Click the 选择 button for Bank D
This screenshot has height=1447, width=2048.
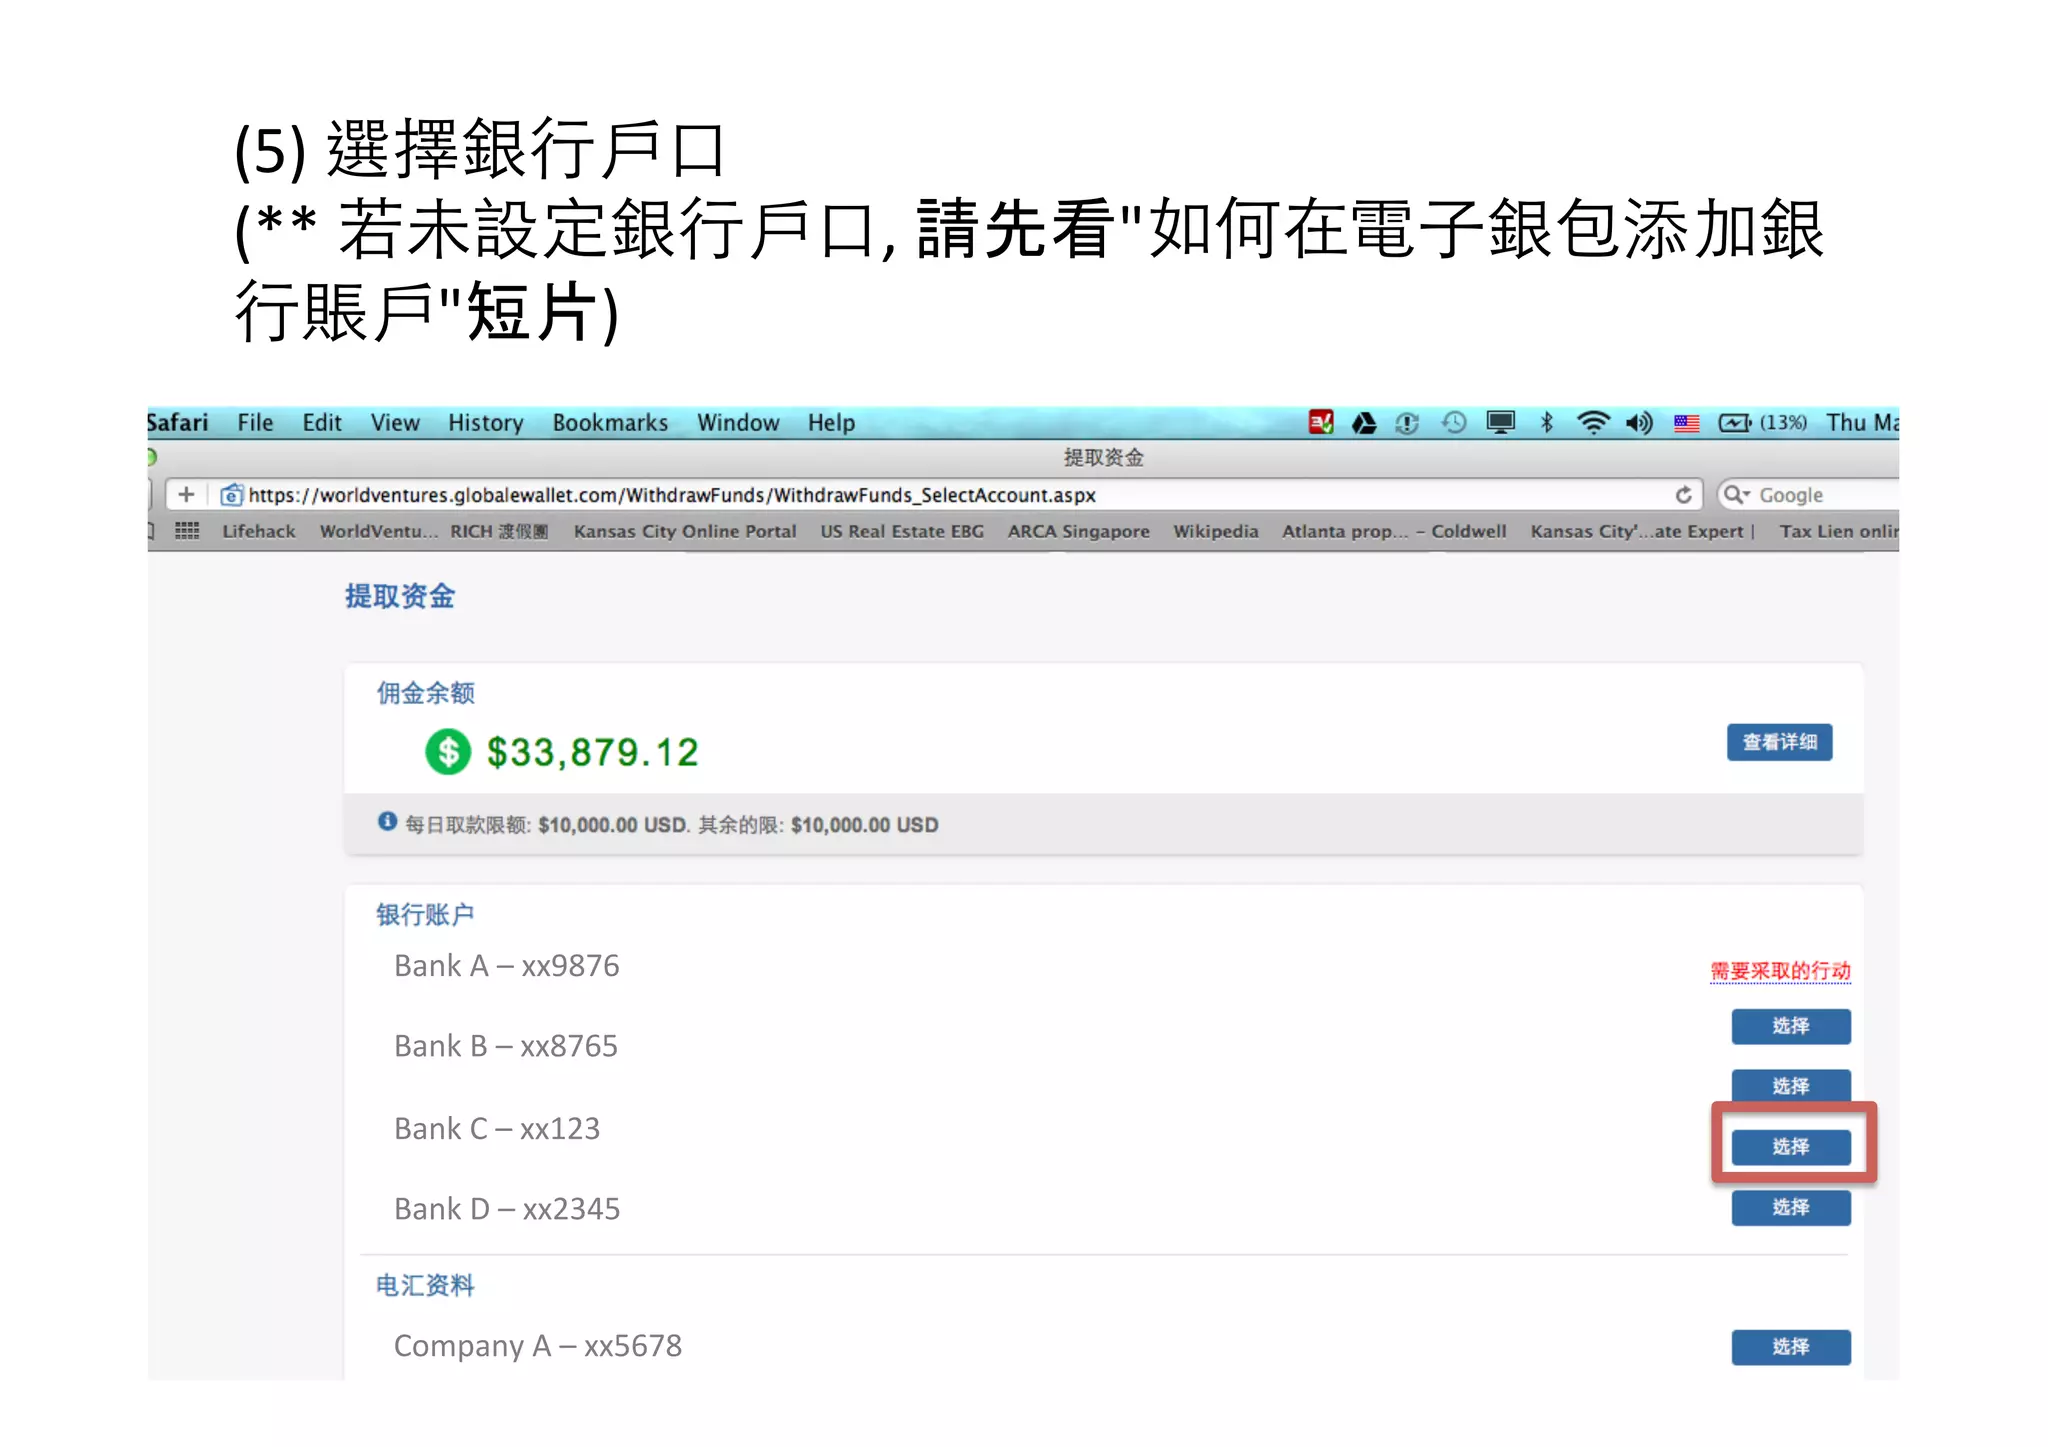coord(1791,1207)
